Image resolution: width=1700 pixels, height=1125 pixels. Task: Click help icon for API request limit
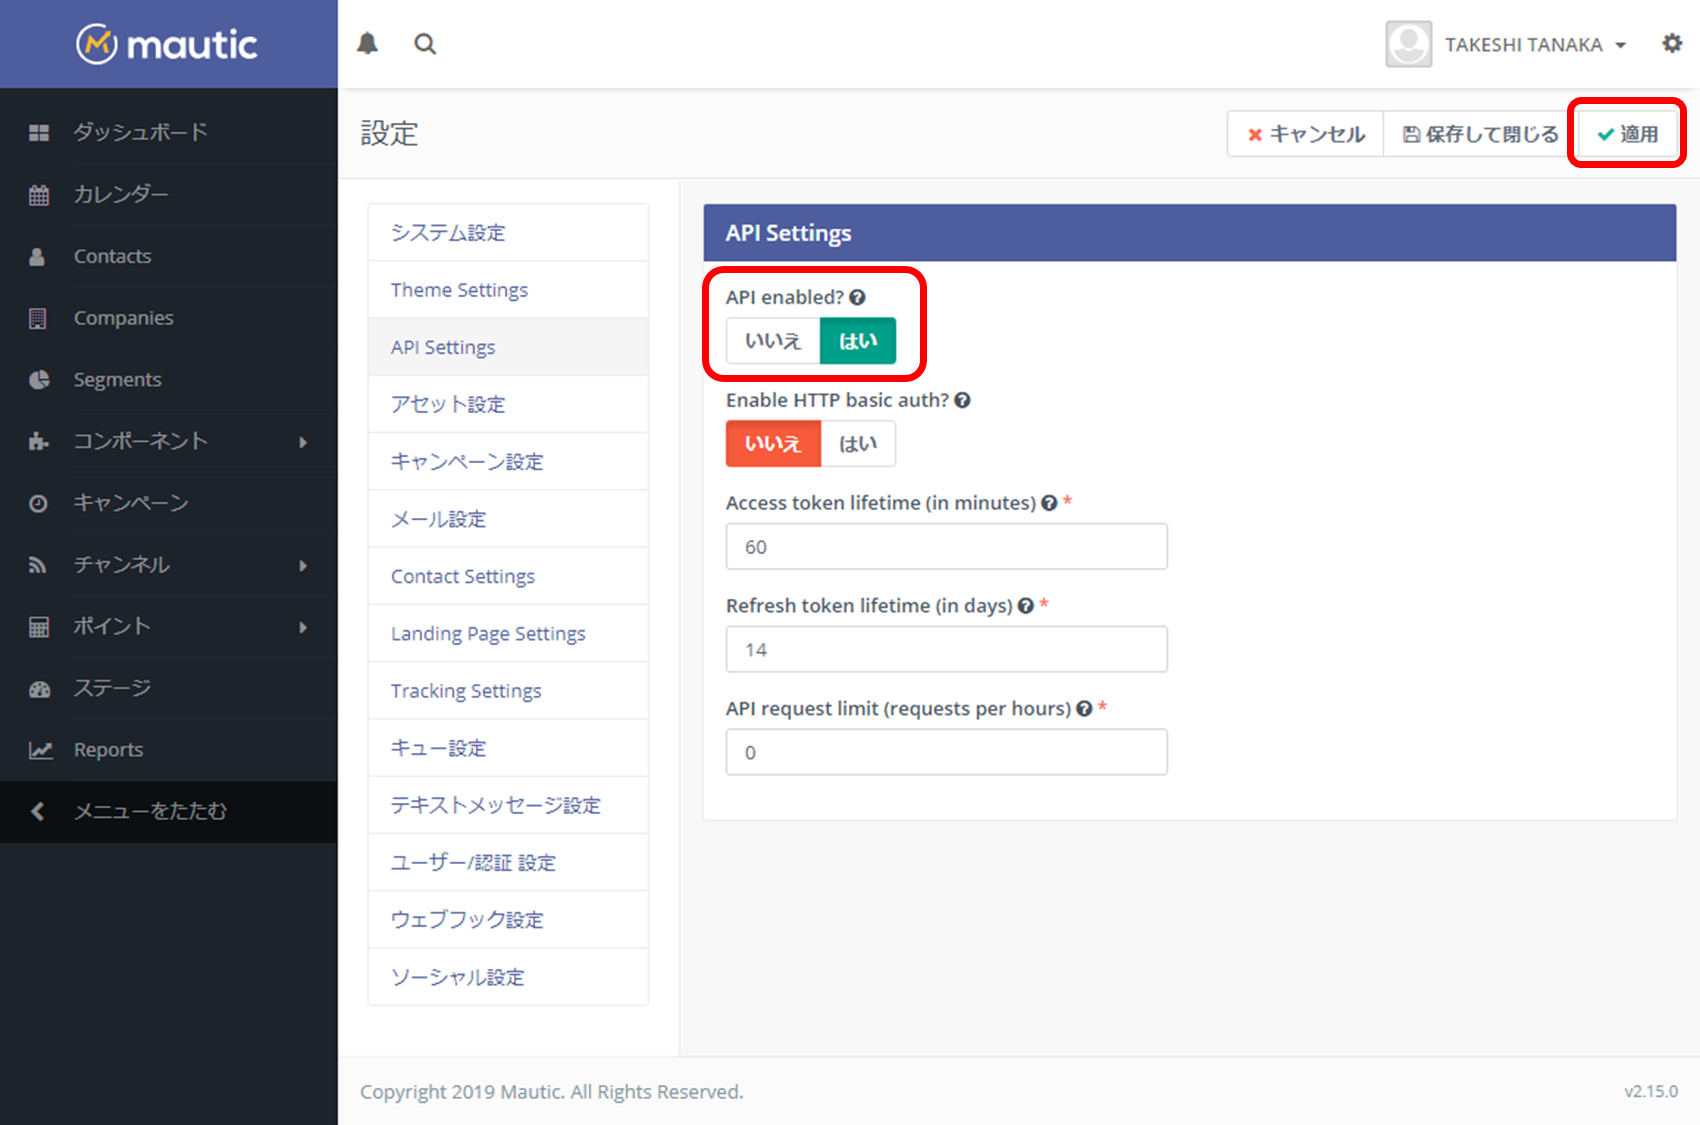tap(1084, 709)
